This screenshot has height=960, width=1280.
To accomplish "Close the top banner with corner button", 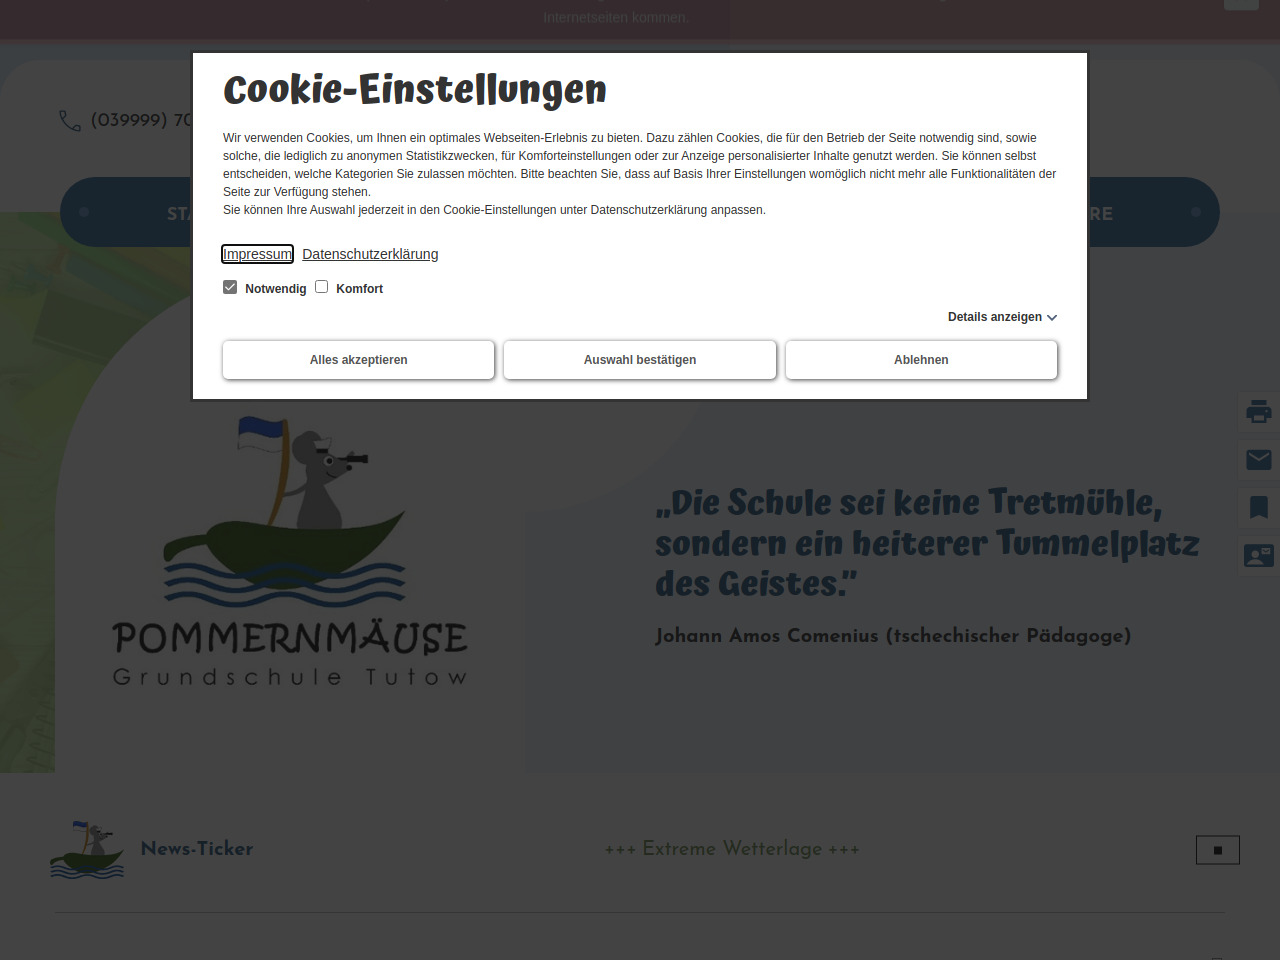I will click(1241, 4).
